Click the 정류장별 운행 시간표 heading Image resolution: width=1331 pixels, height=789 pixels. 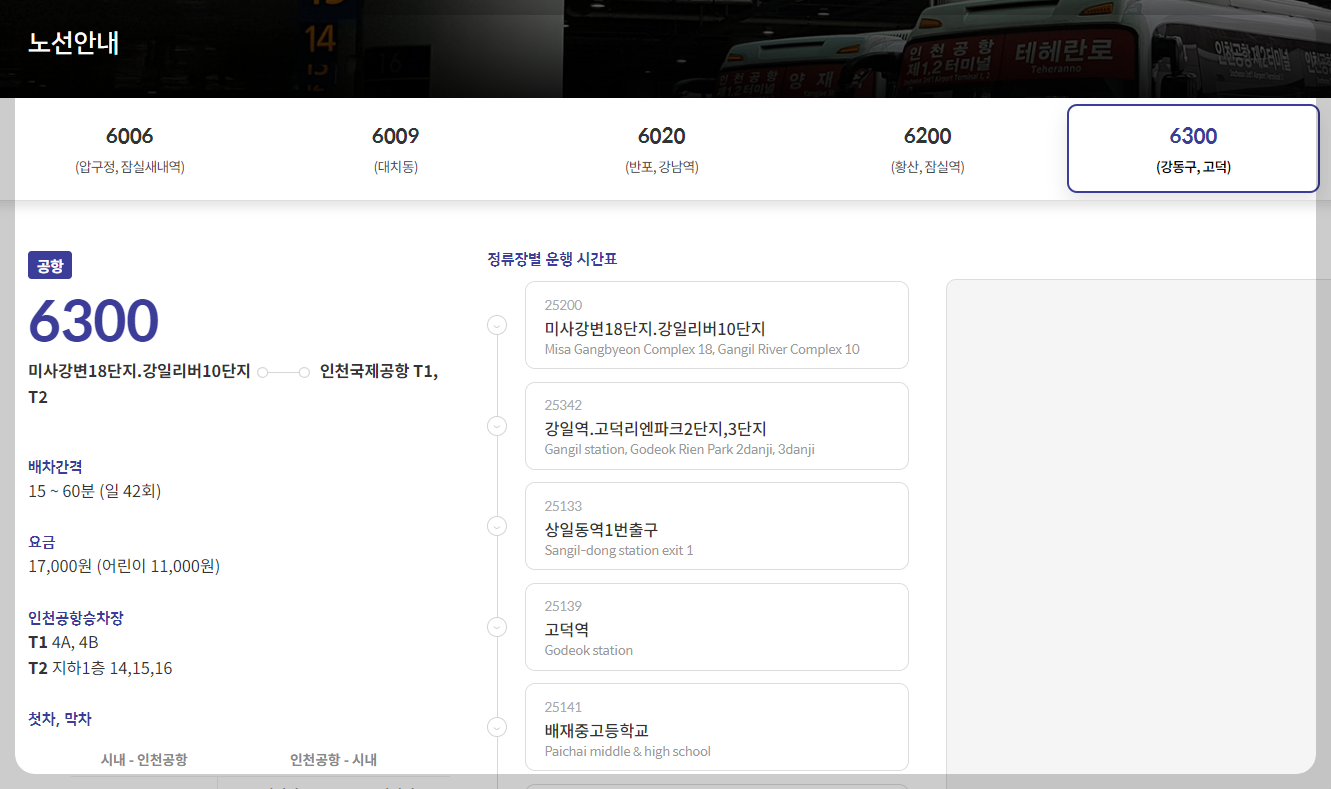(552, 259)
